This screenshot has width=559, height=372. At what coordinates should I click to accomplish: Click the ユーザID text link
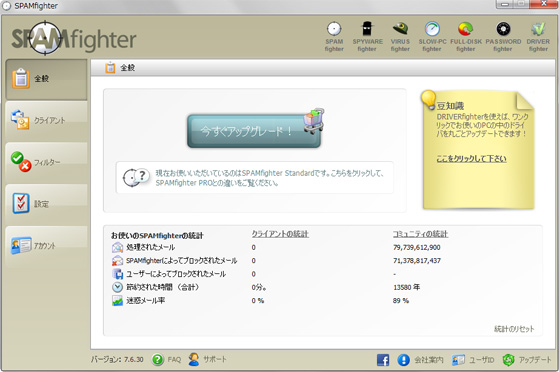[482, 360]
